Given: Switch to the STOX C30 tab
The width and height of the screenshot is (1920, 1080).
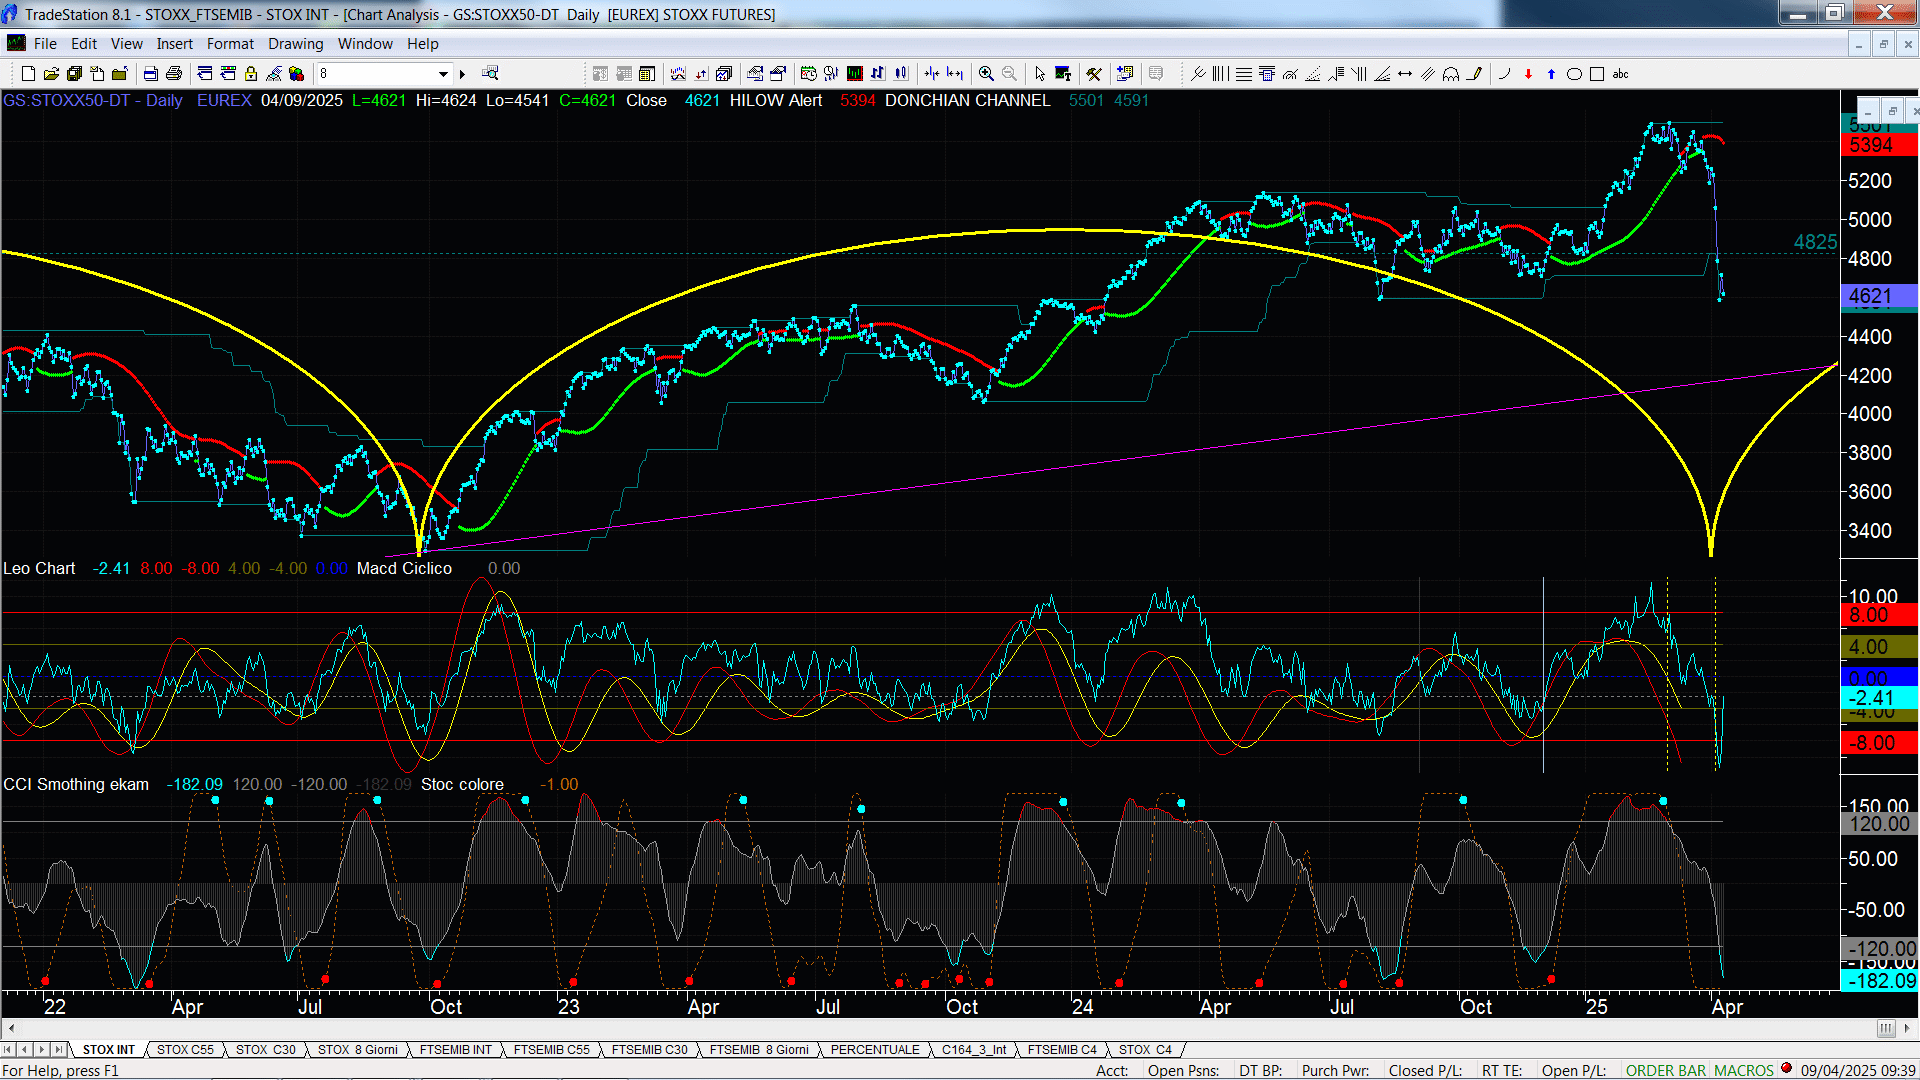Looking at the screenshot, I should click(x=266, y=1049).
